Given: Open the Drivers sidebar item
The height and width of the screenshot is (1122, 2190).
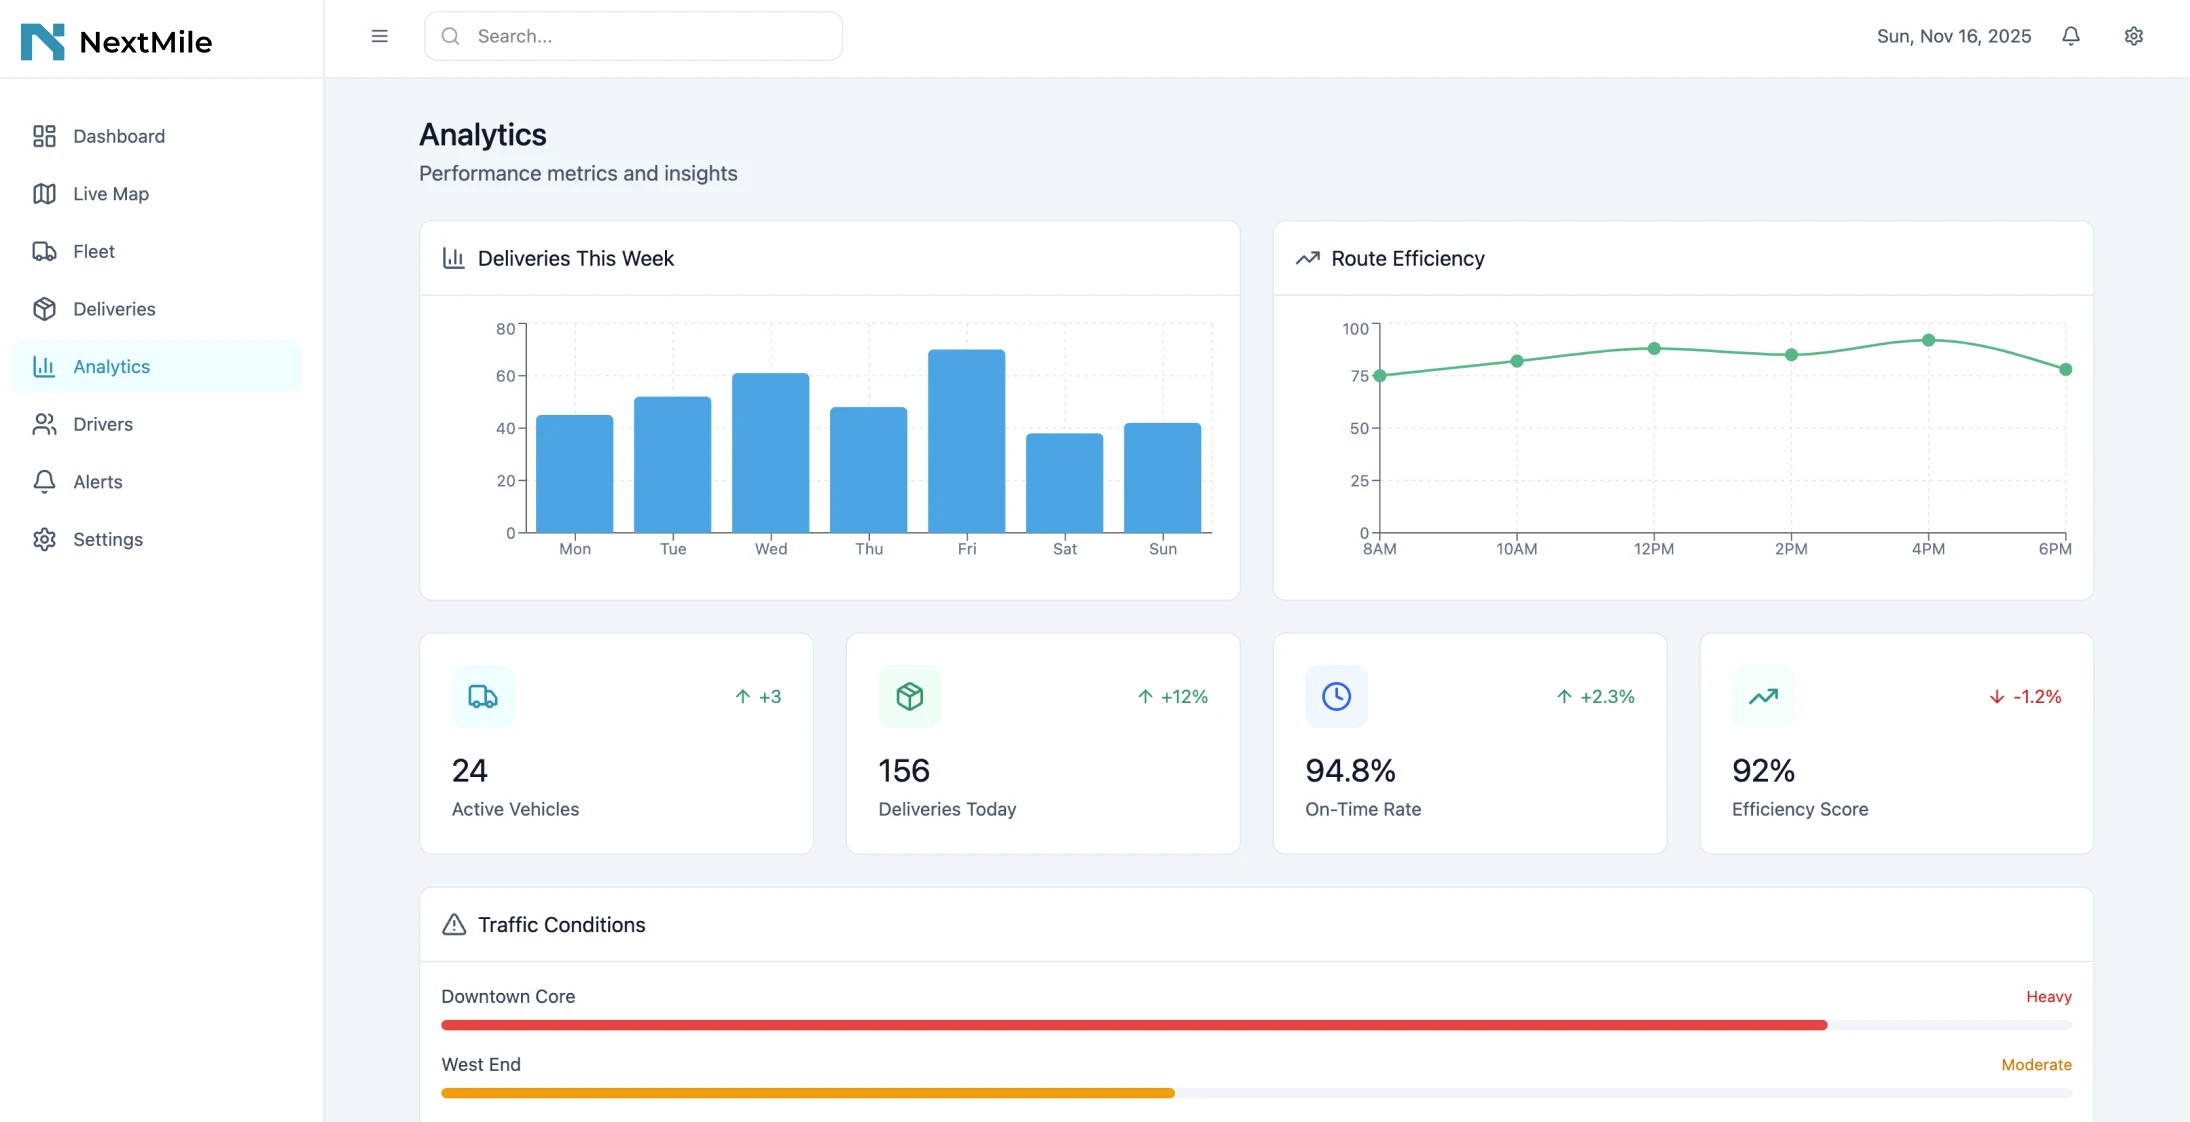Looking at the screenshot, I should 102,424.
